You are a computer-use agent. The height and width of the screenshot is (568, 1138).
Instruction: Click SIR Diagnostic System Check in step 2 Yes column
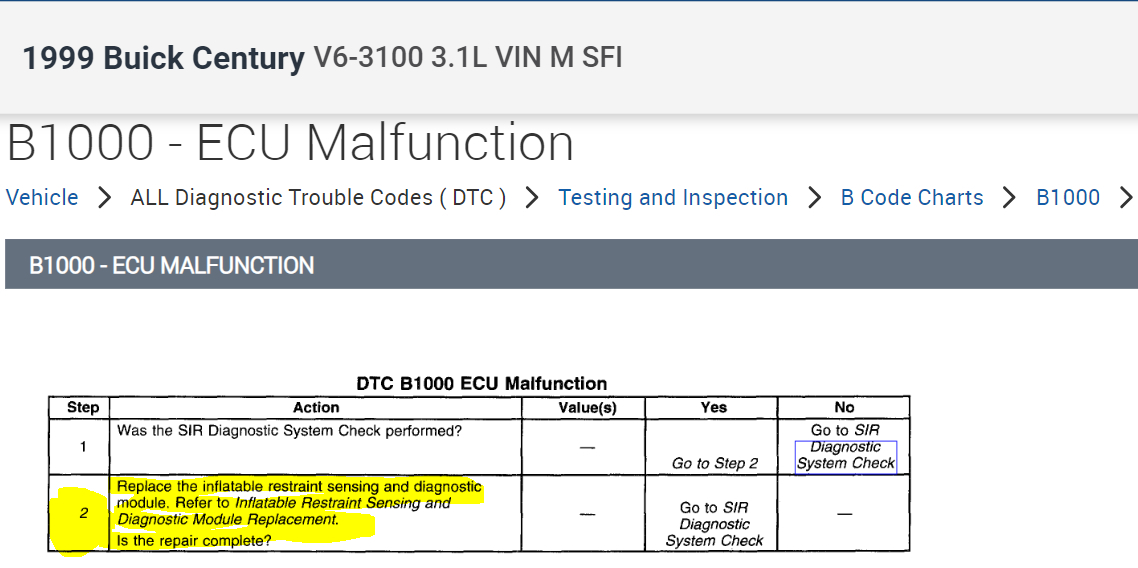click(x=714, y=524)
